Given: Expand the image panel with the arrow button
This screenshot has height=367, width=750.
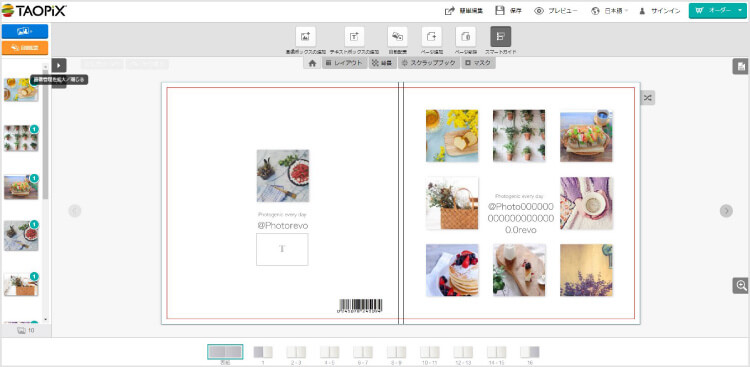Looking at the screenshot, I should [x=59, y=65].
